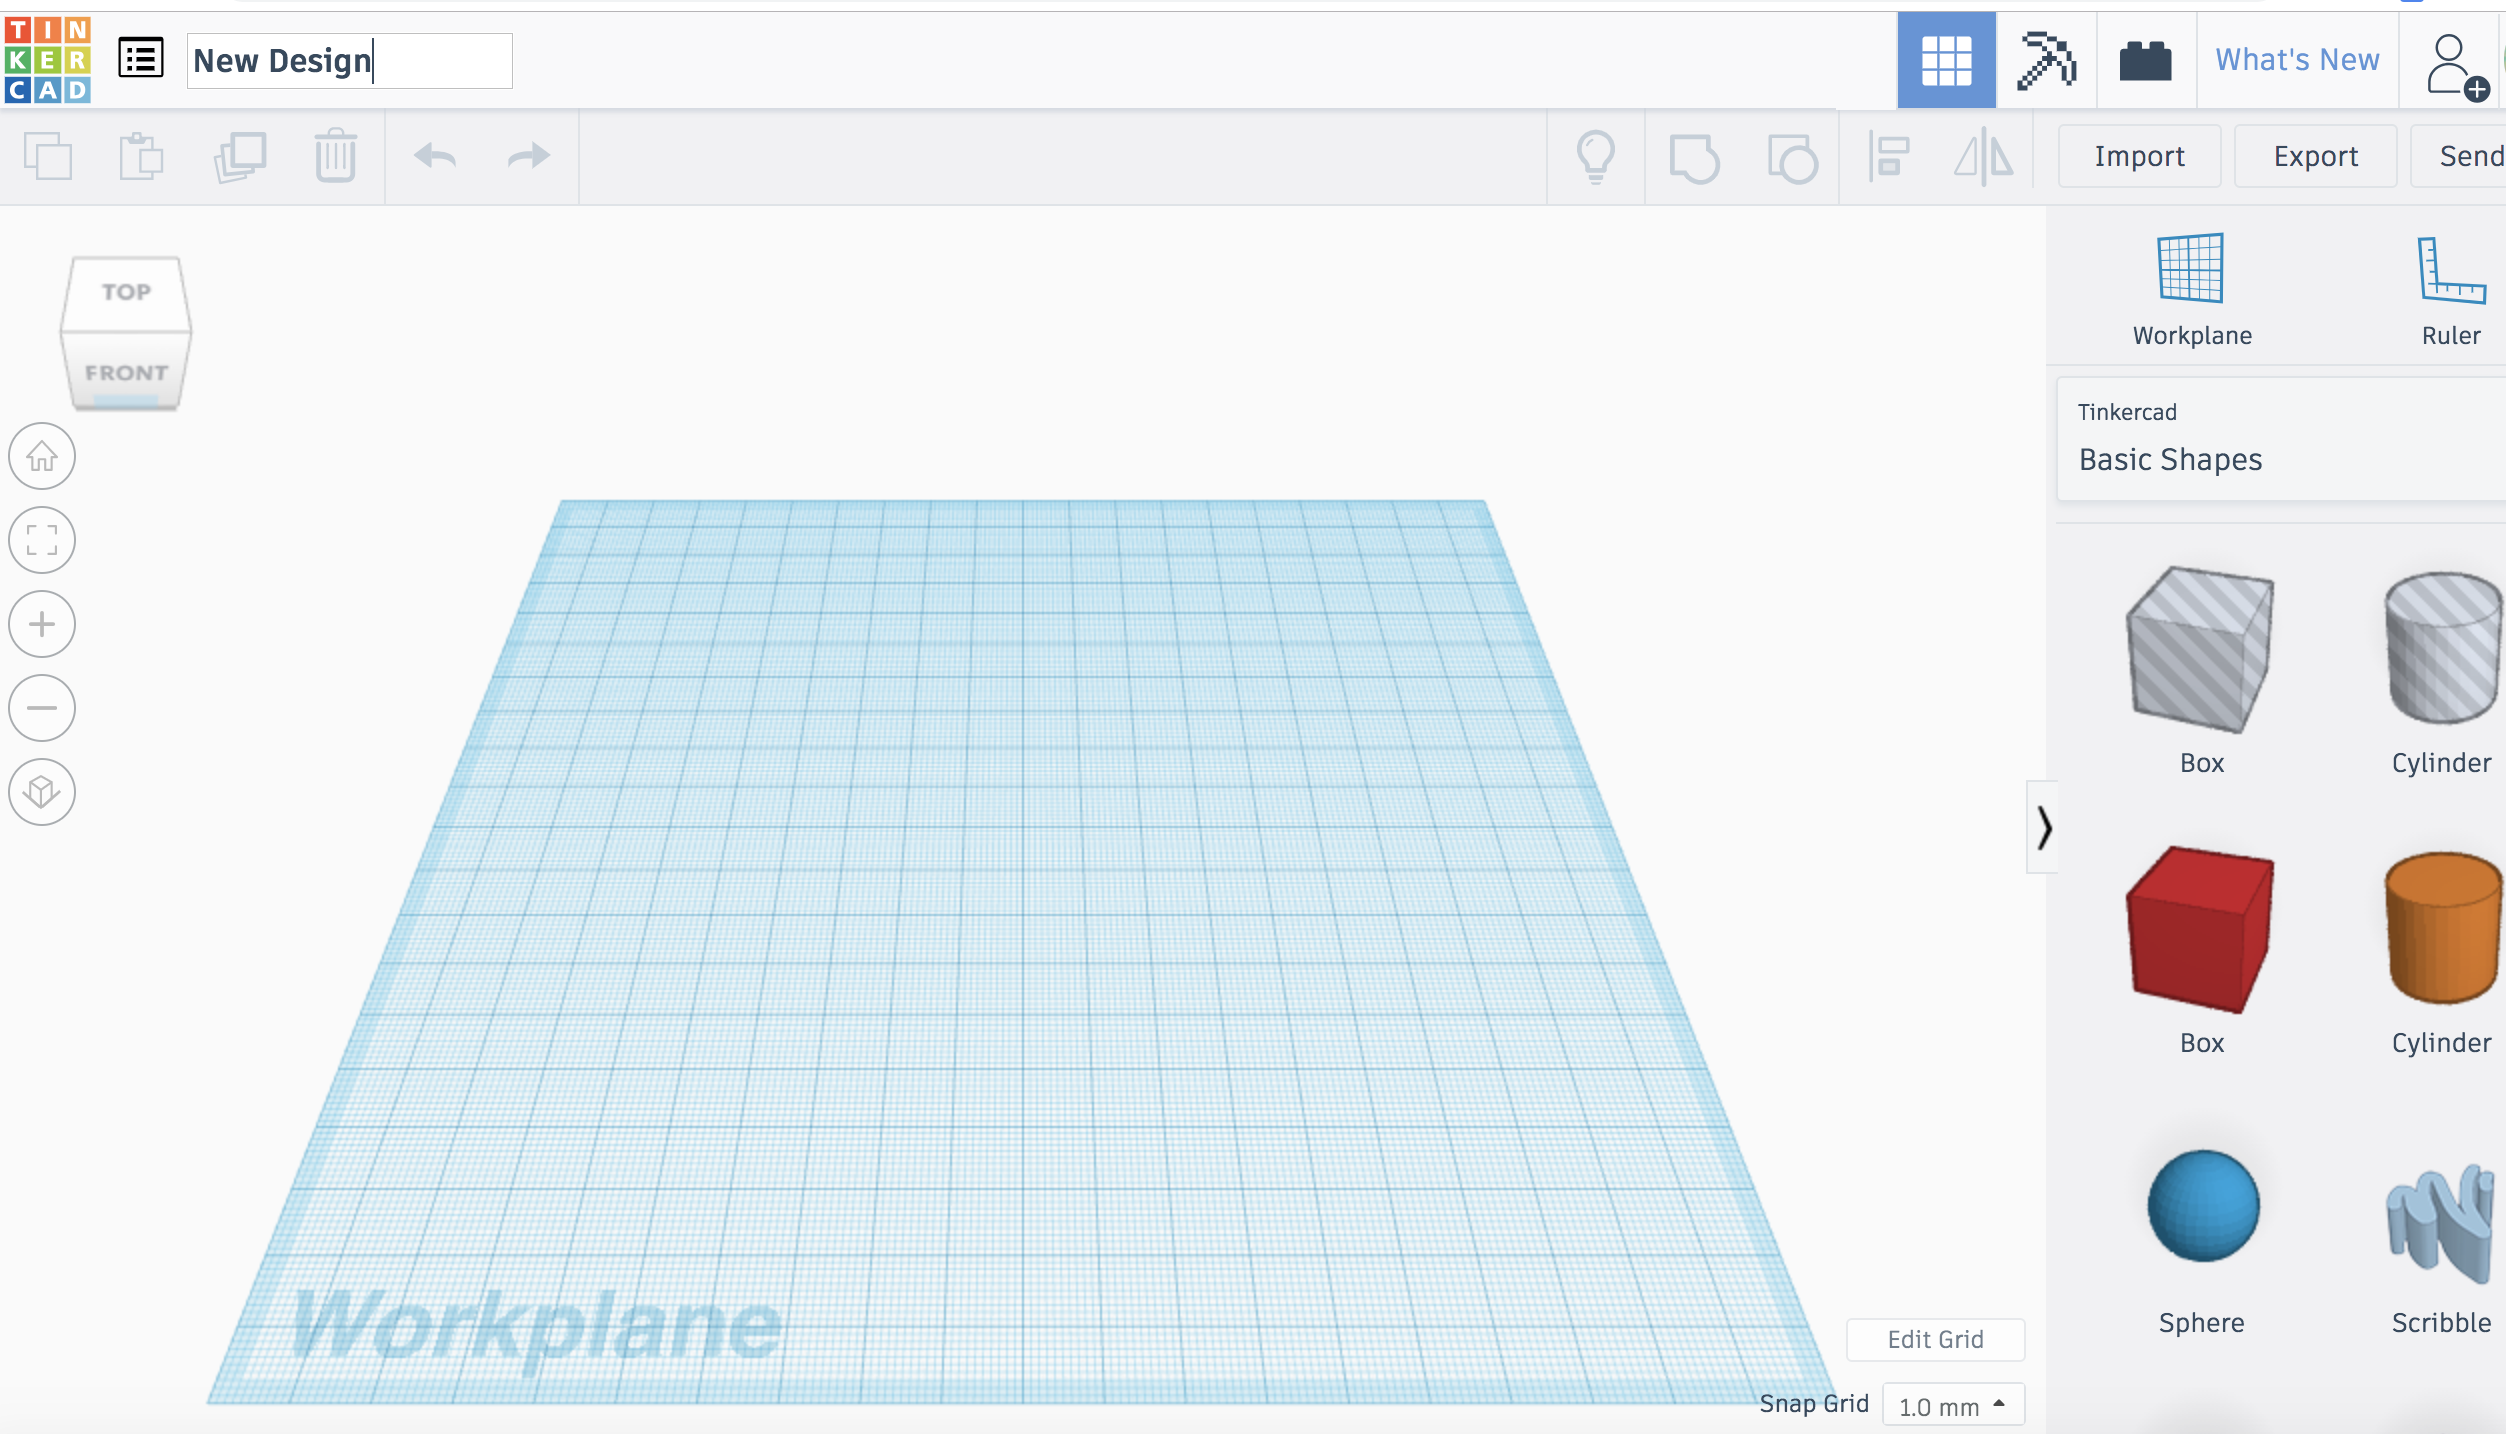
Task: Select the Align tool icon
Action: [1888, 157]
